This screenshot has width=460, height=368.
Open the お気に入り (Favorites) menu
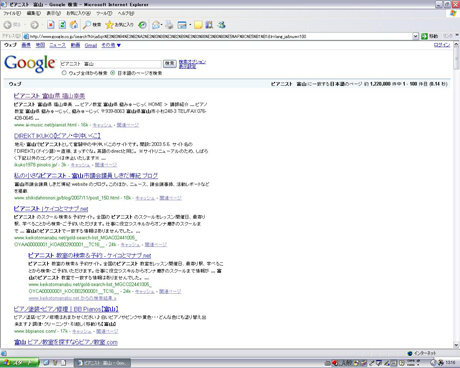[x=78, y=13]
